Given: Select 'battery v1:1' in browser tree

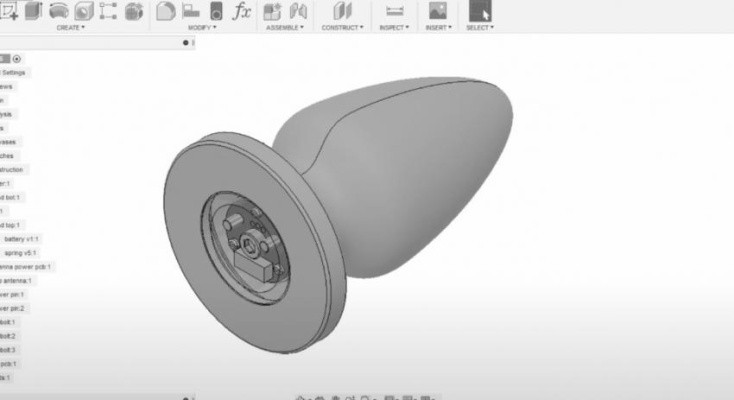Looking at the screenshot, I should point(21,239).
